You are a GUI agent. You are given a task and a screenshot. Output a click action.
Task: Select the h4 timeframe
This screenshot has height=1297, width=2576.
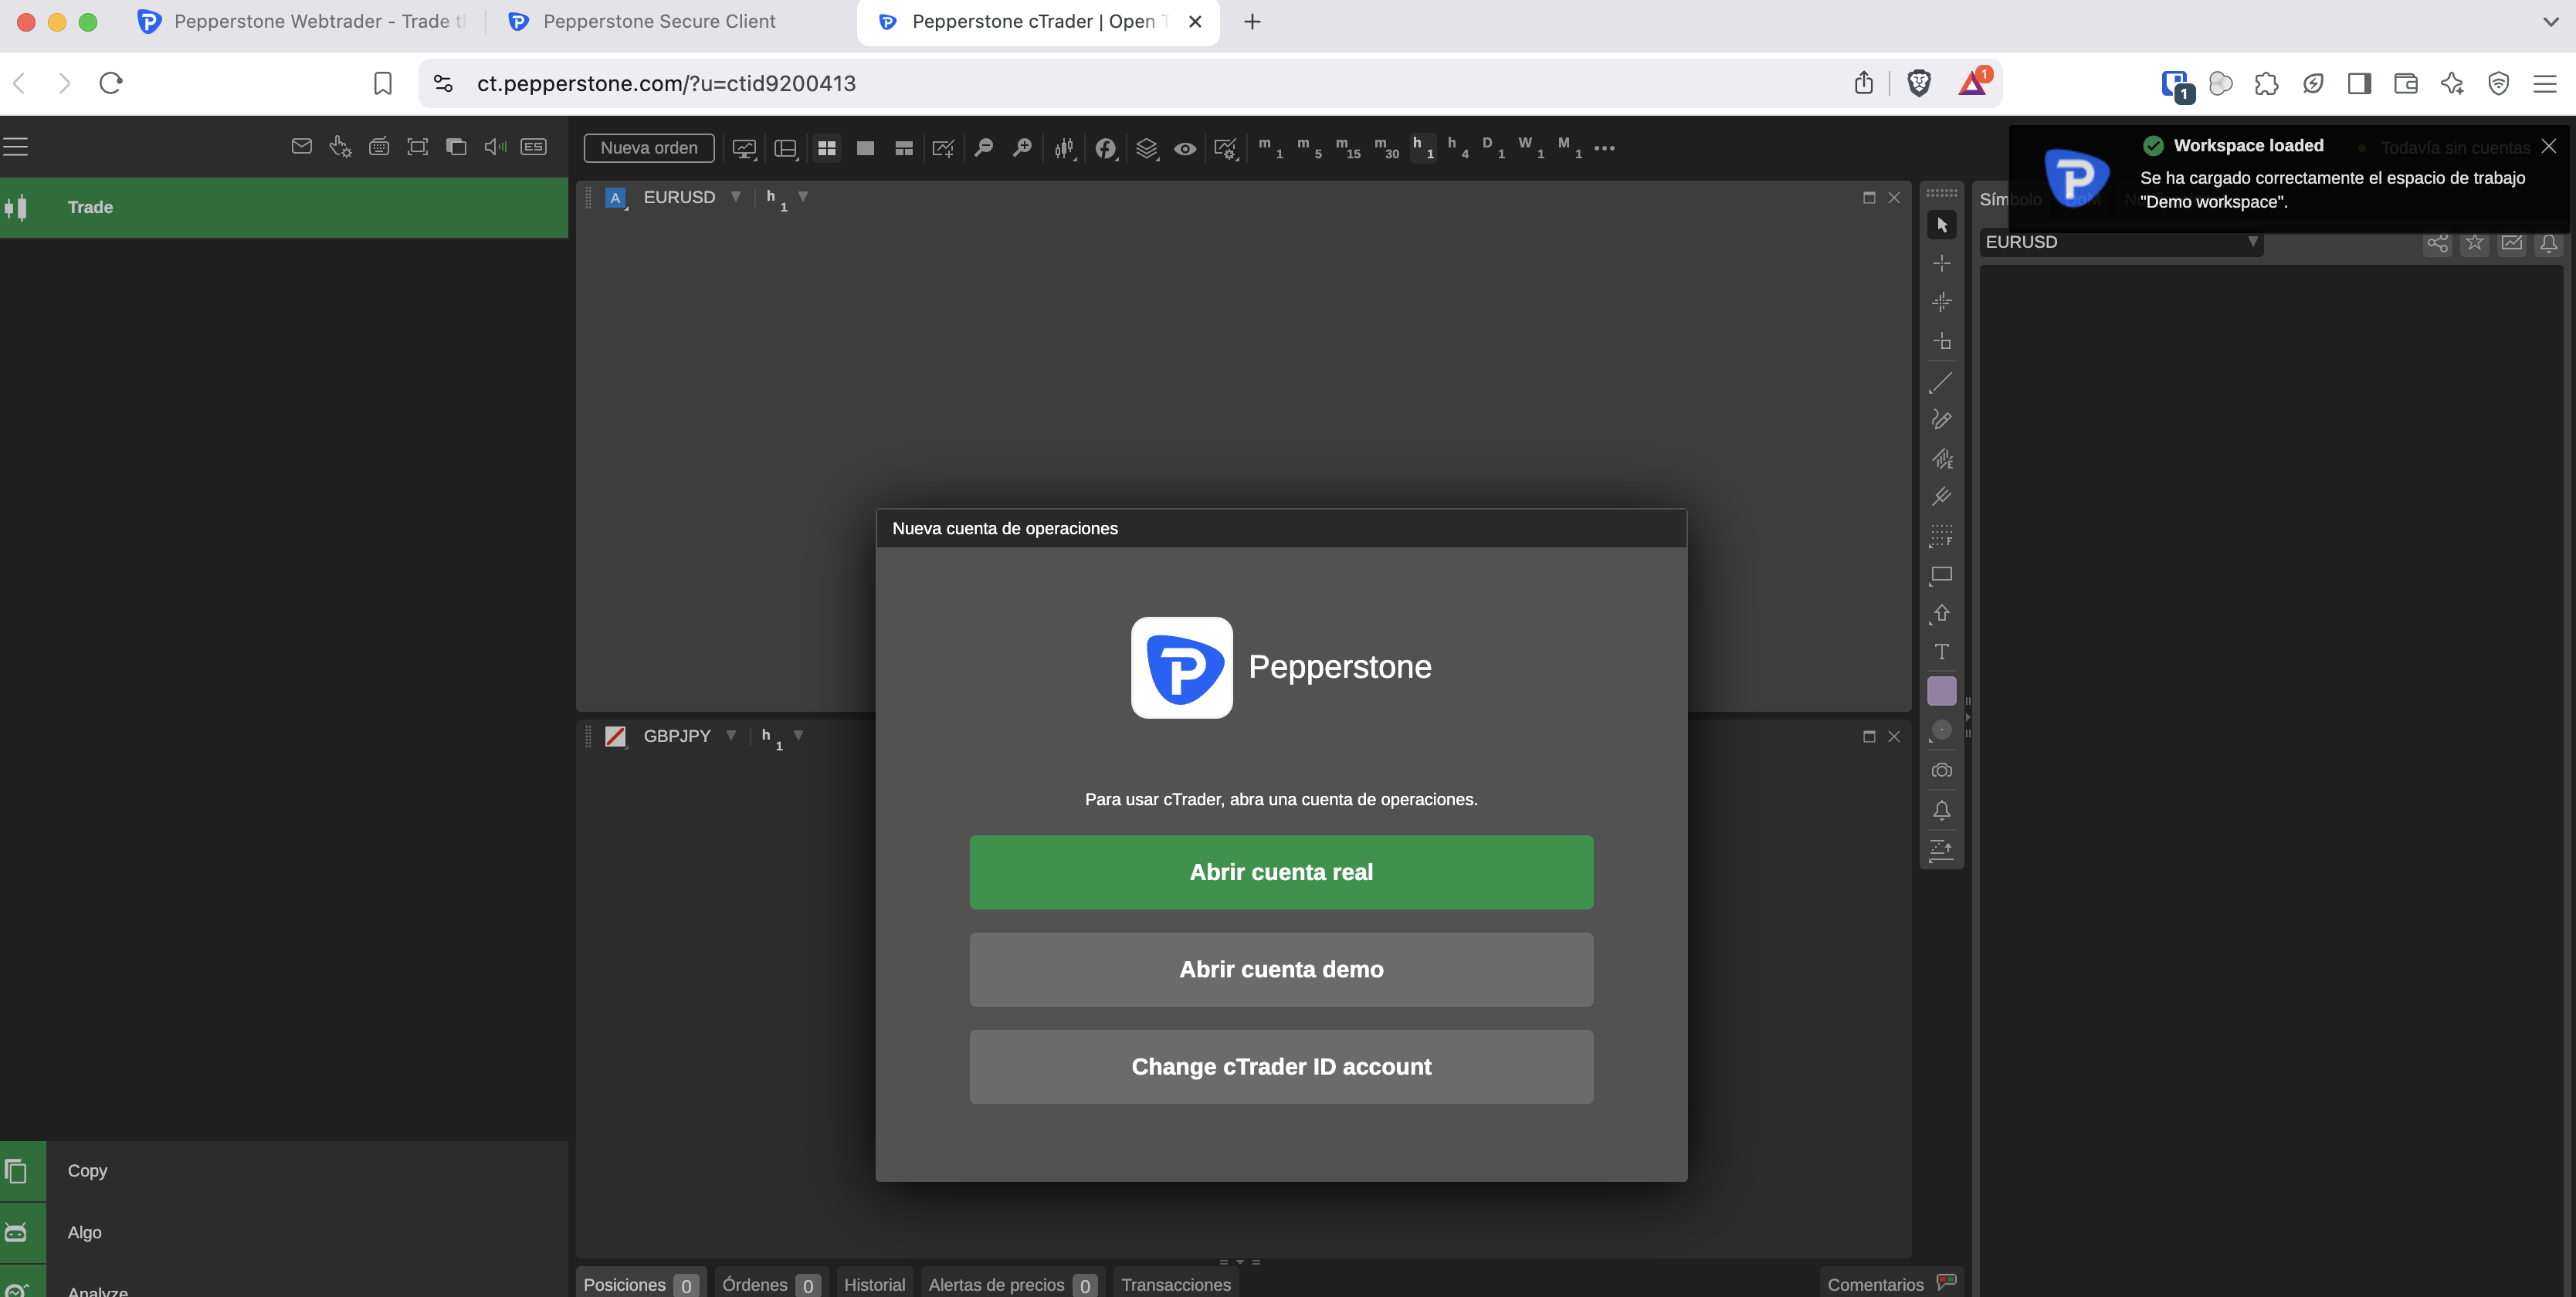tap(1458, 147)
